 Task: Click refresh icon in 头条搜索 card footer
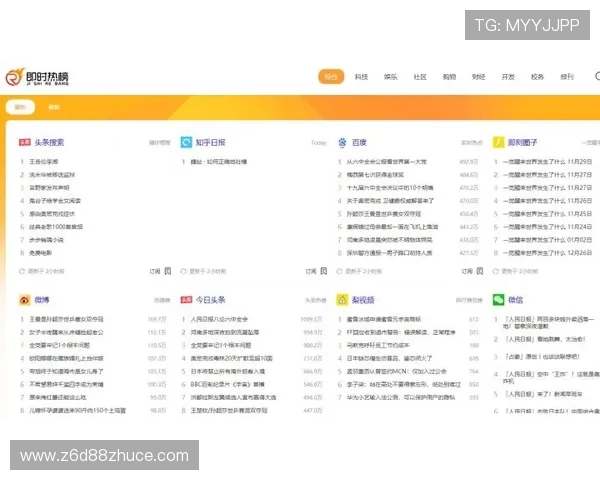coord(22,271)
